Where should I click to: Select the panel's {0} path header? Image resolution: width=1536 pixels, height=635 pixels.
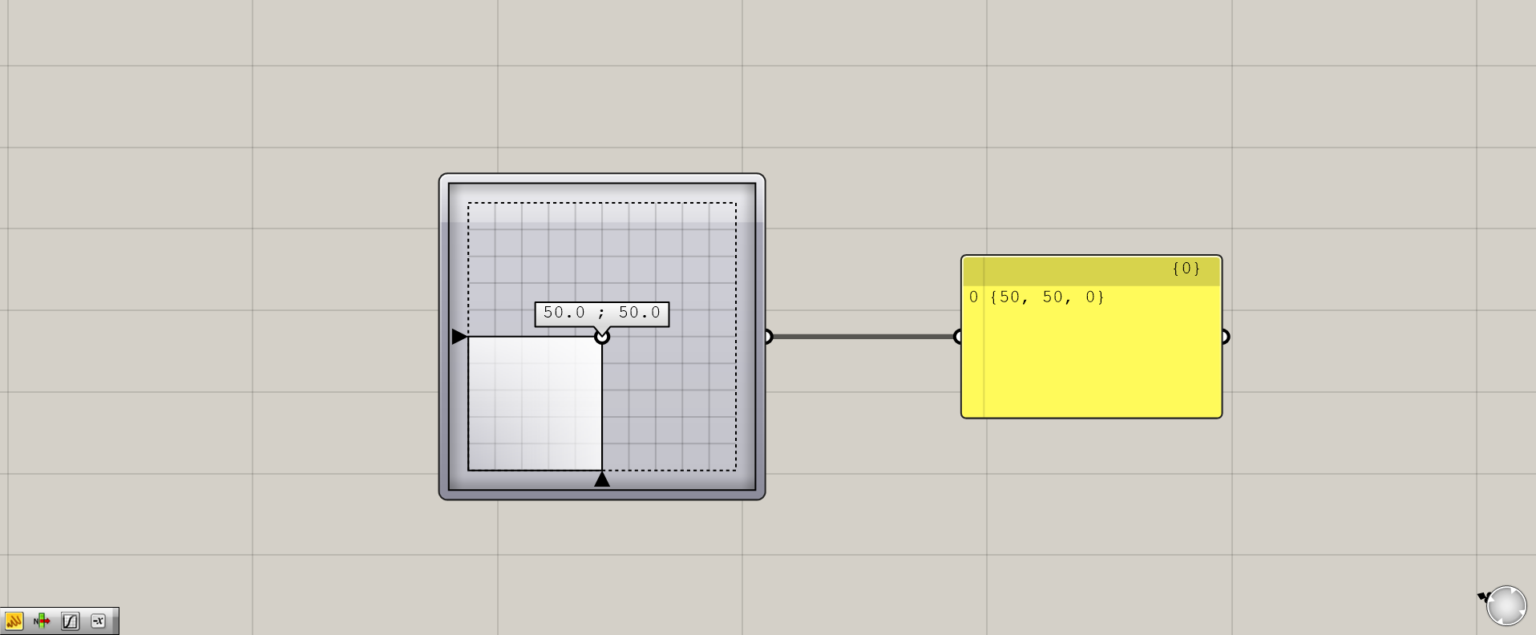pos(1091,270)
